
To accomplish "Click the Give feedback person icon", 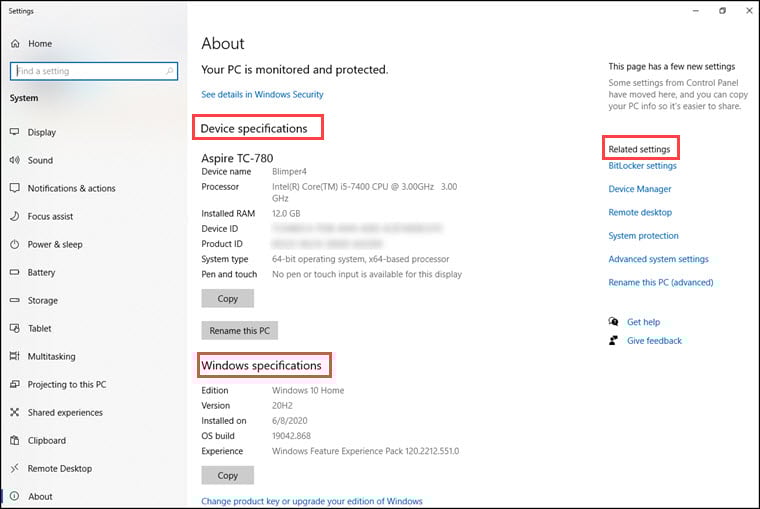I will (x=613, y=340).
